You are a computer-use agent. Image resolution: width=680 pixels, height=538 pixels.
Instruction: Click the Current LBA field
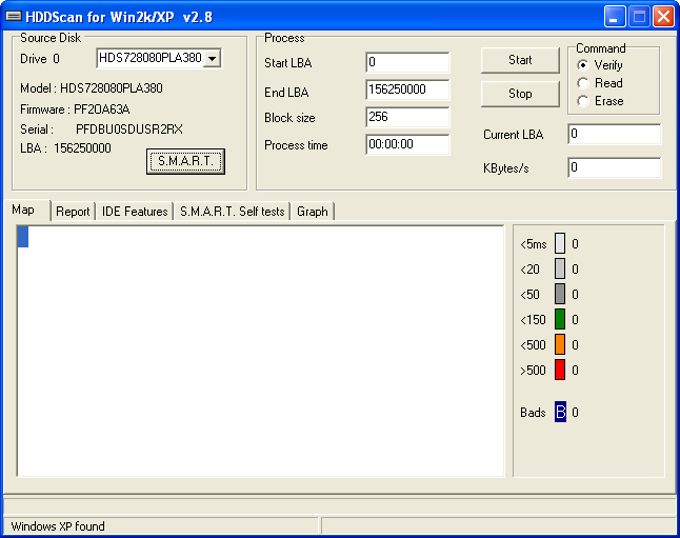pos(614,134)
